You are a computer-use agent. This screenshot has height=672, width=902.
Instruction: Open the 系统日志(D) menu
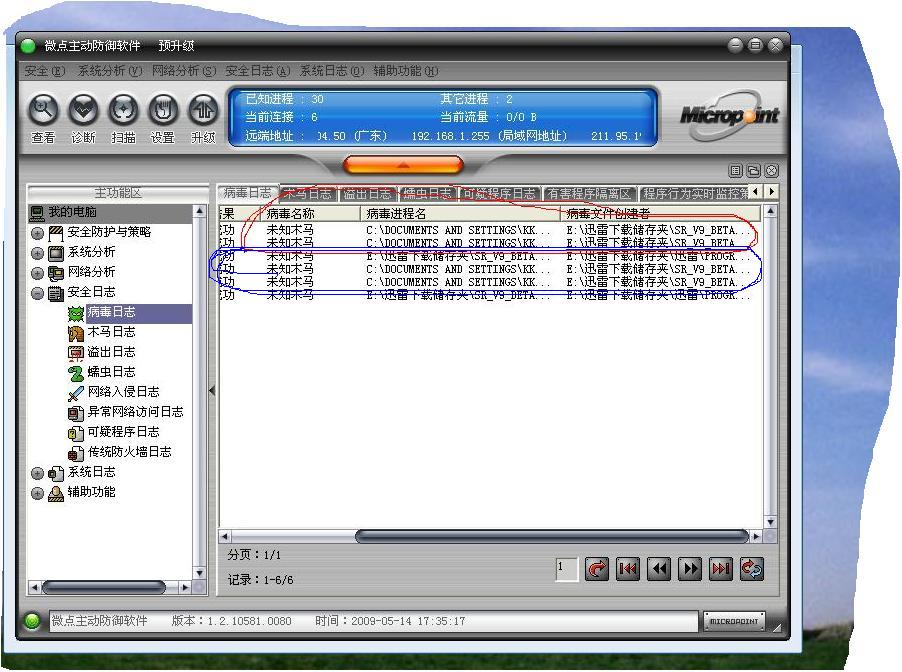[x=331, y=71]
